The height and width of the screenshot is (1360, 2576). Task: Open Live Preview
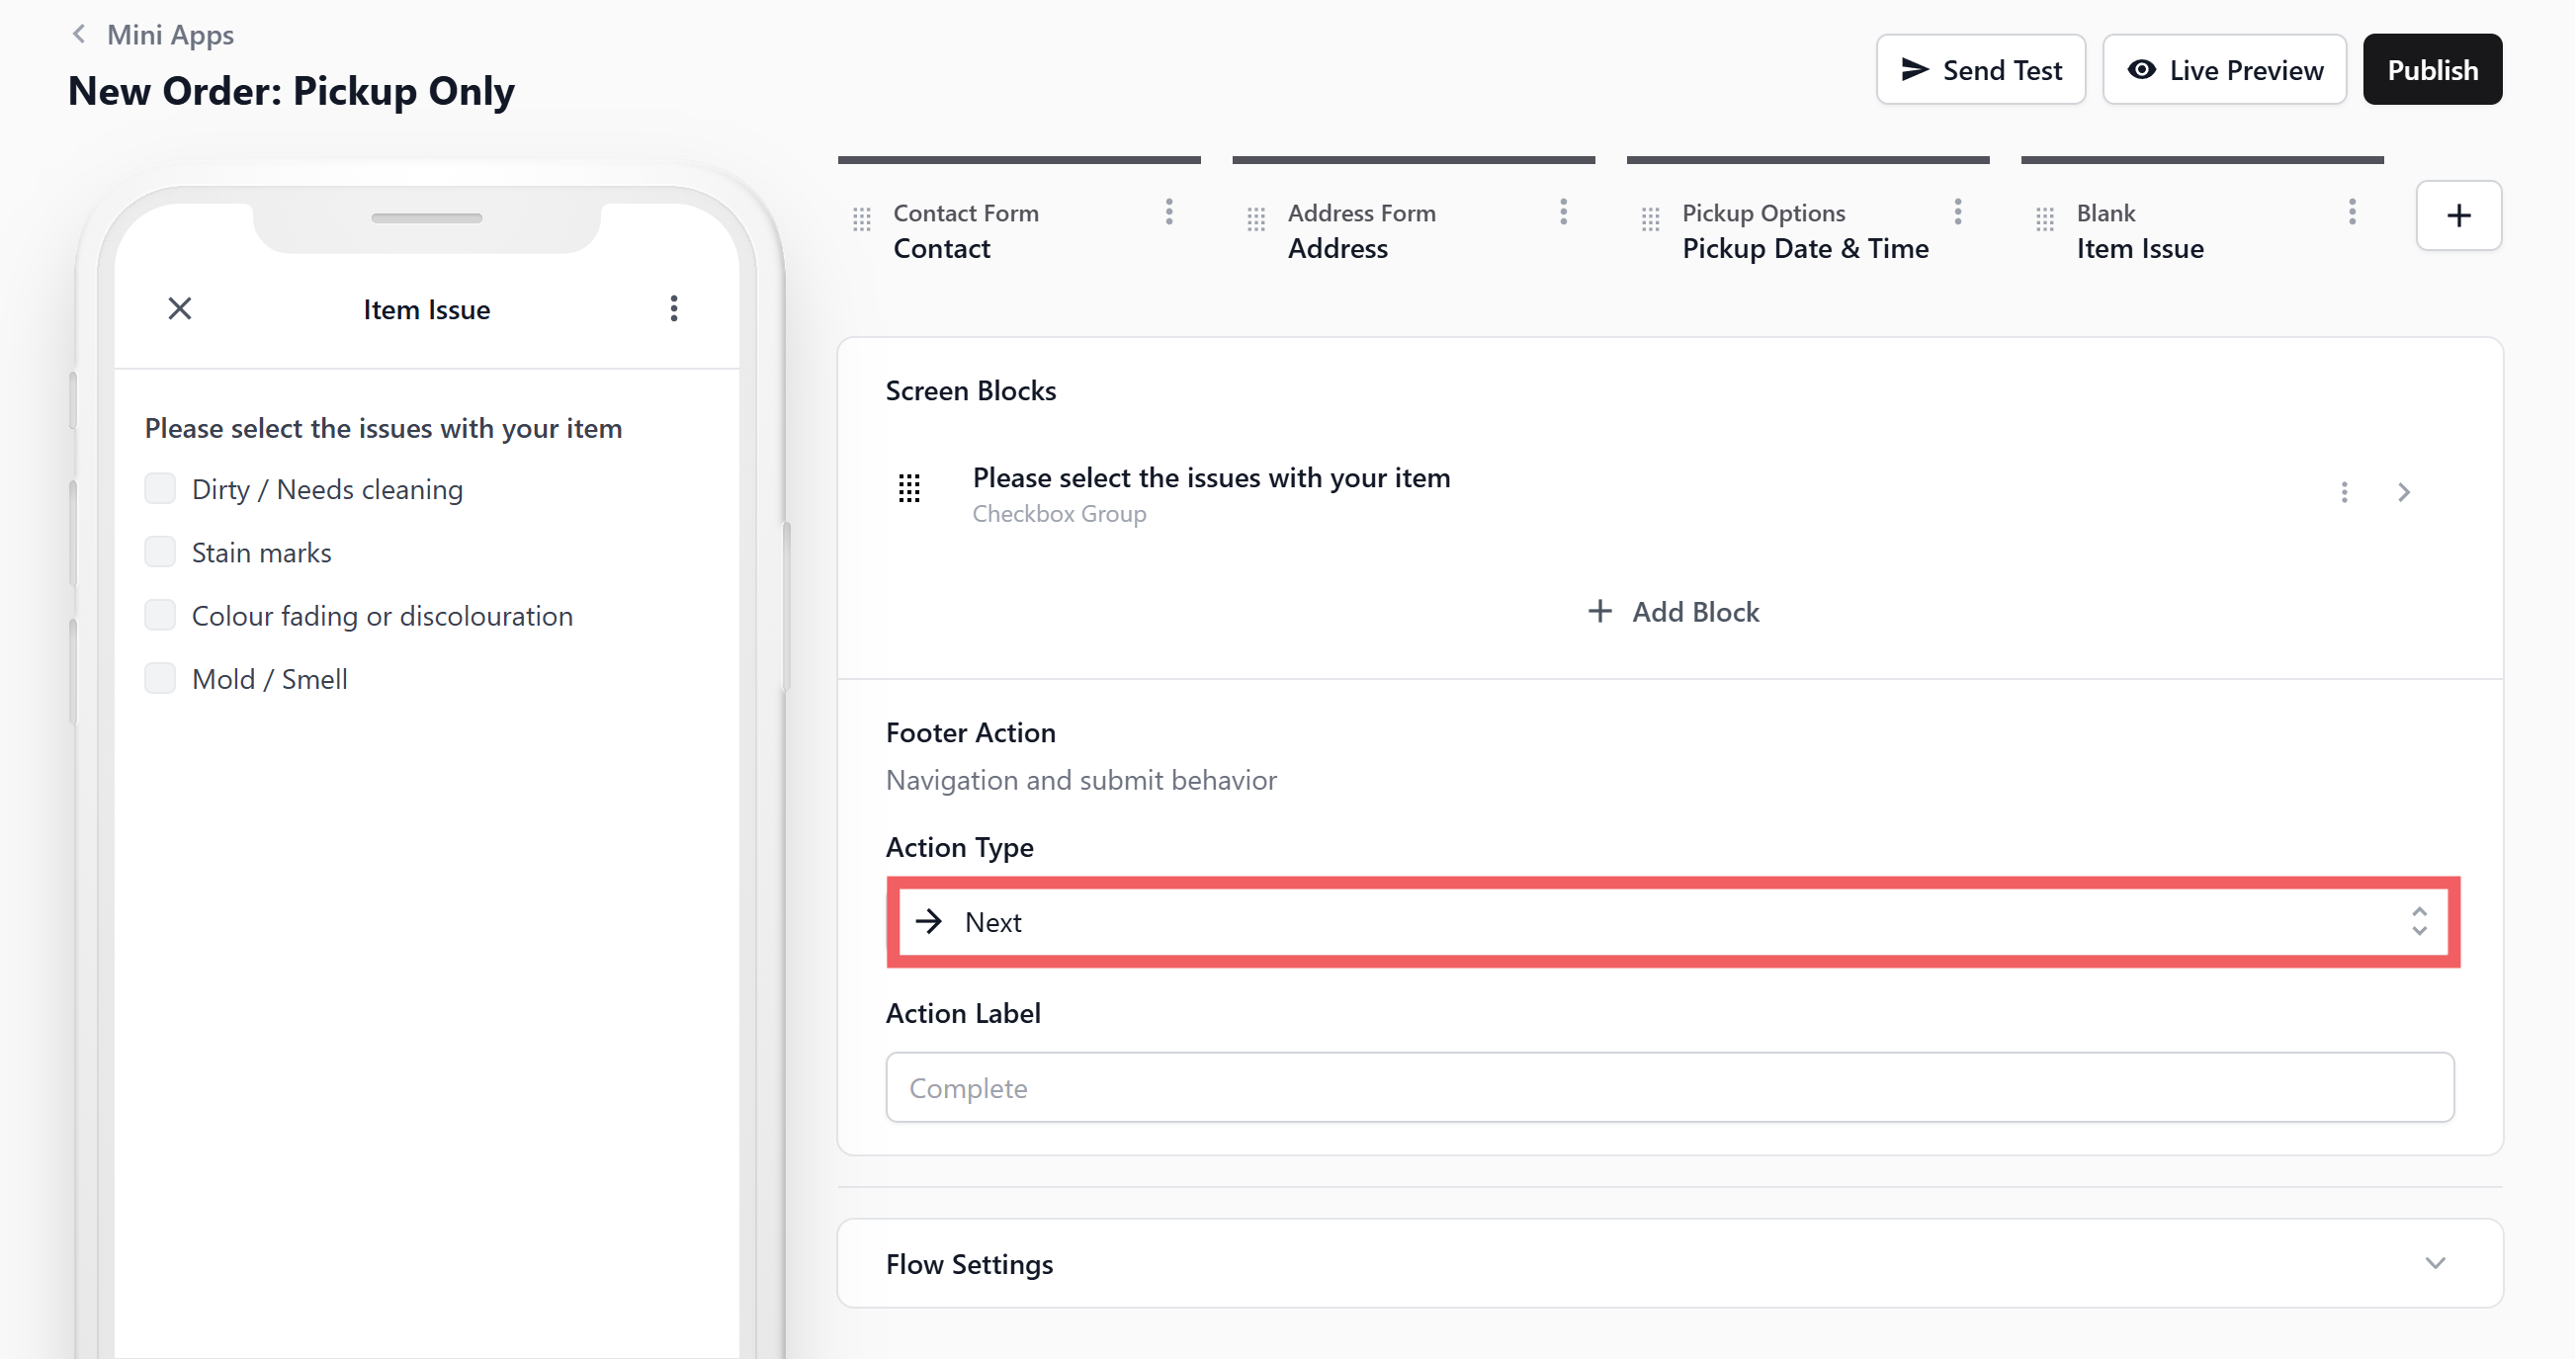(x=2225, y=70)
